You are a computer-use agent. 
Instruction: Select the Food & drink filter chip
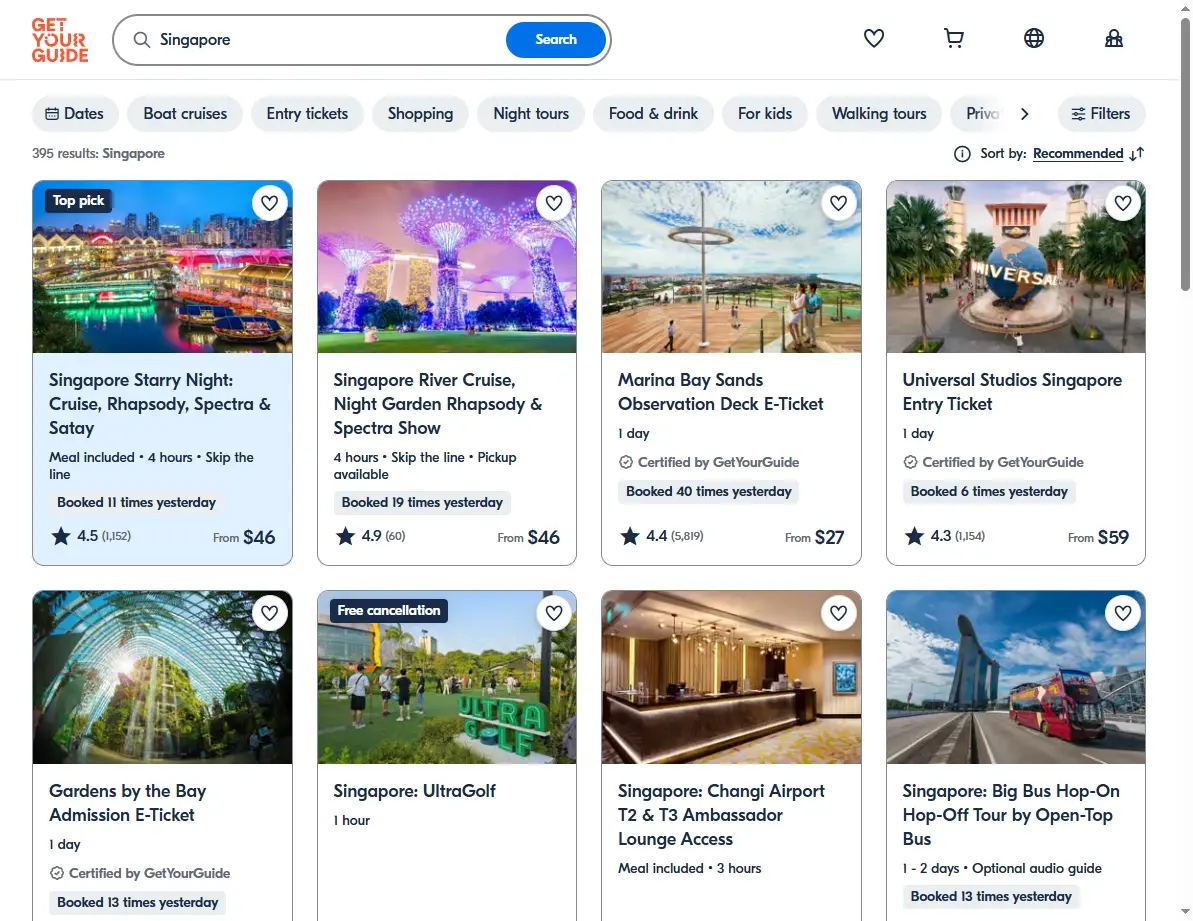tap(653, 113)
